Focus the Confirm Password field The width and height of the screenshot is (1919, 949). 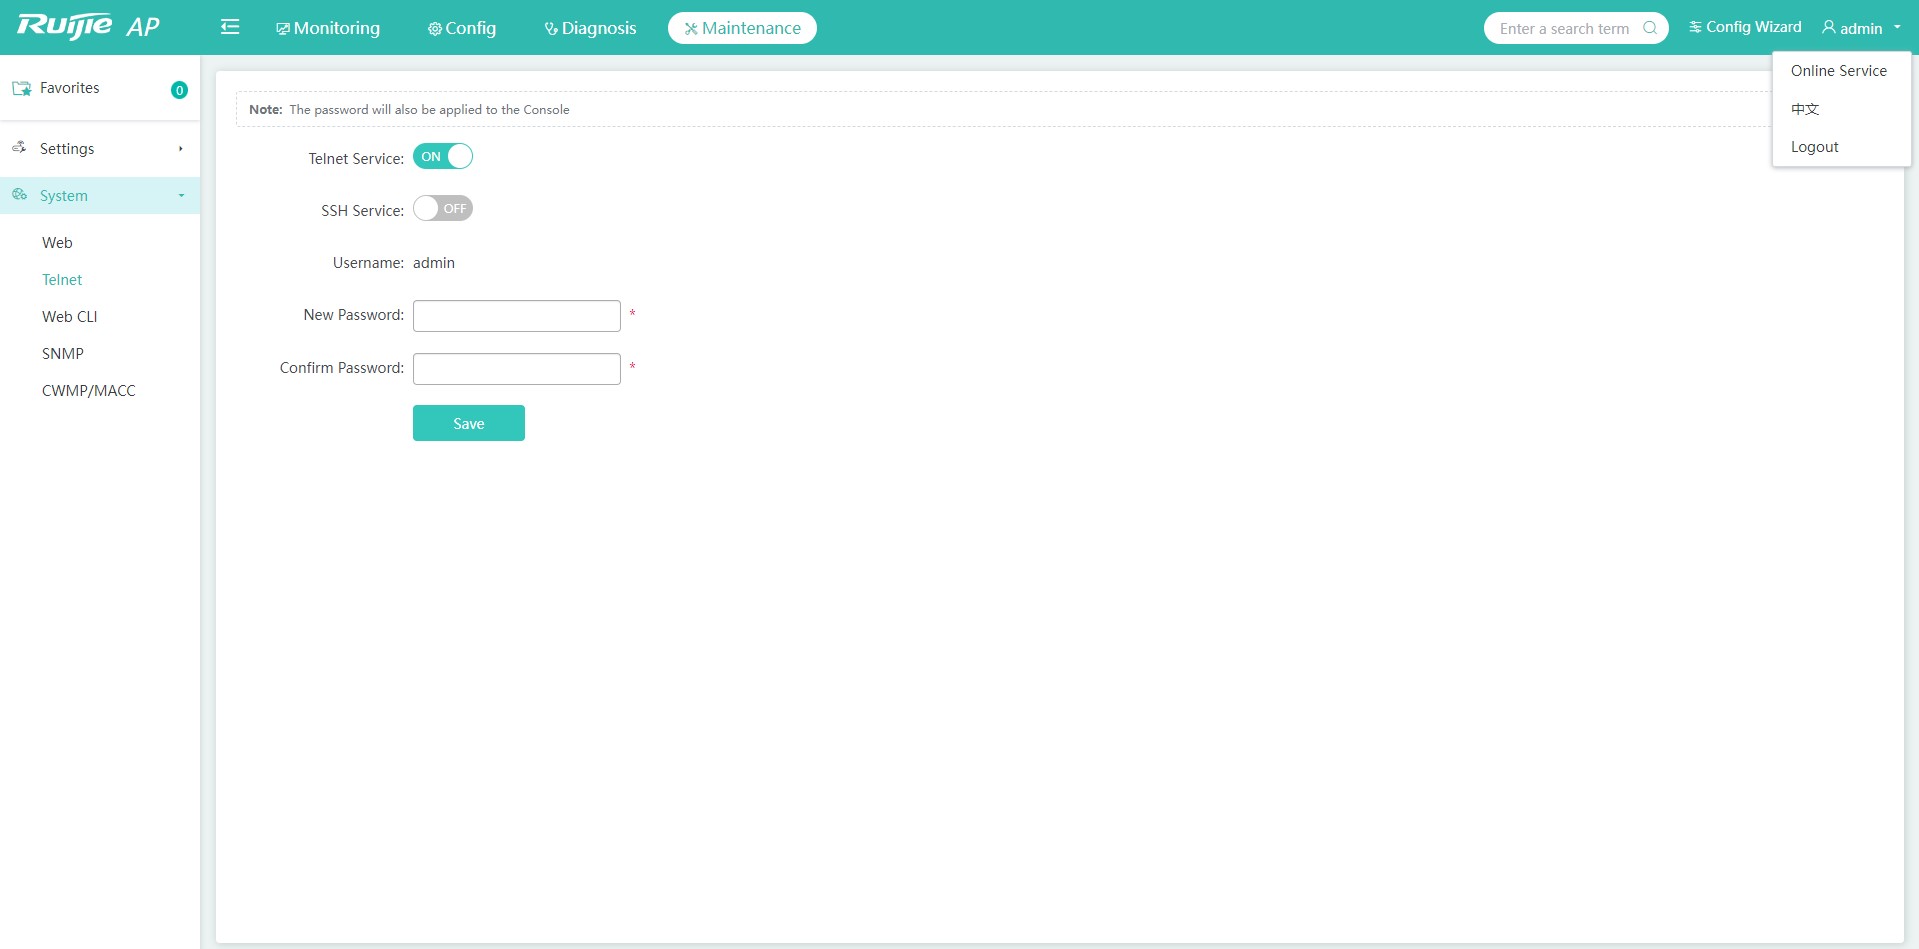coord(517,369)
